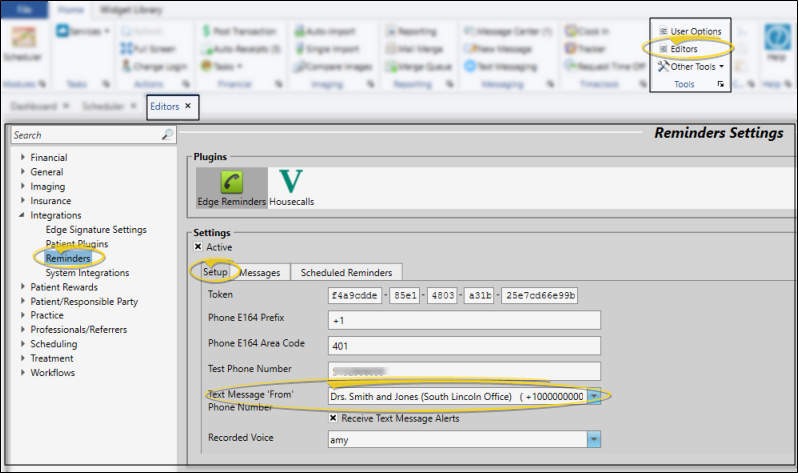Uncheck the Active checkbox under Settings
Viewport: 799px width, 473px height.
(198, 247)
